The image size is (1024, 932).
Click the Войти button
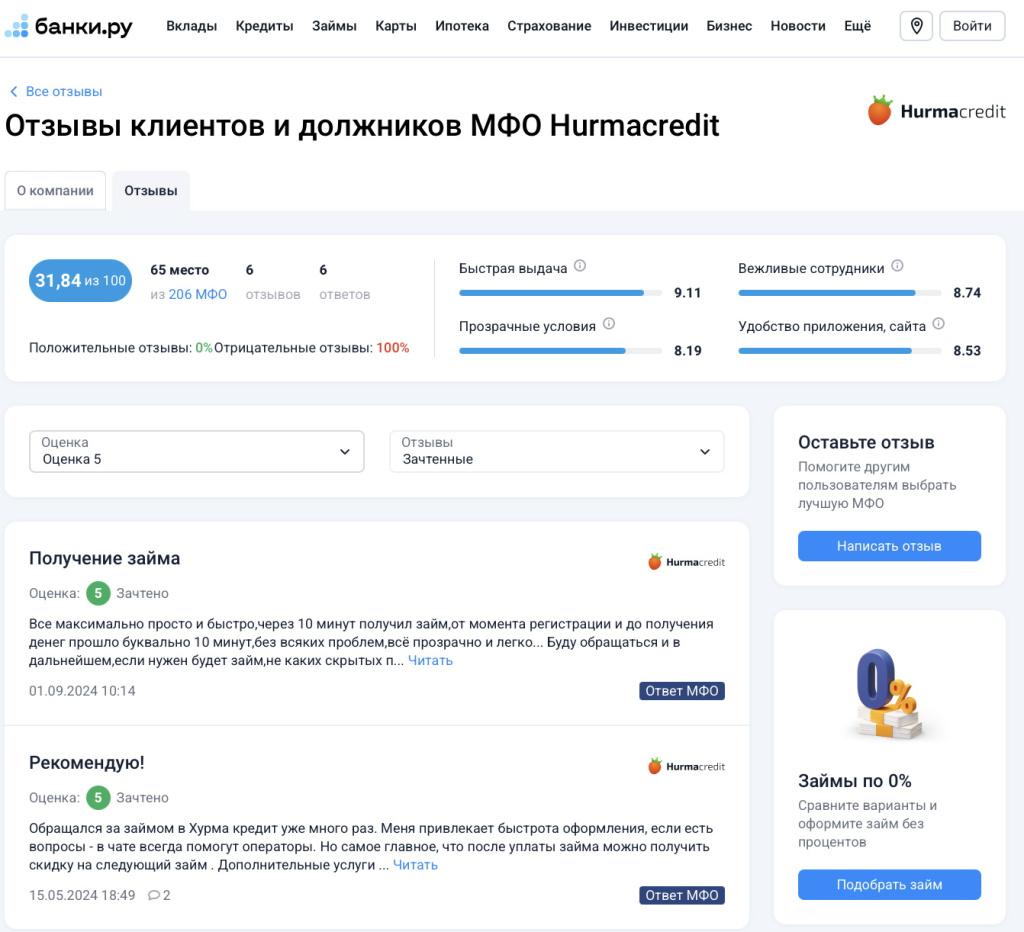tap(972, 26)
